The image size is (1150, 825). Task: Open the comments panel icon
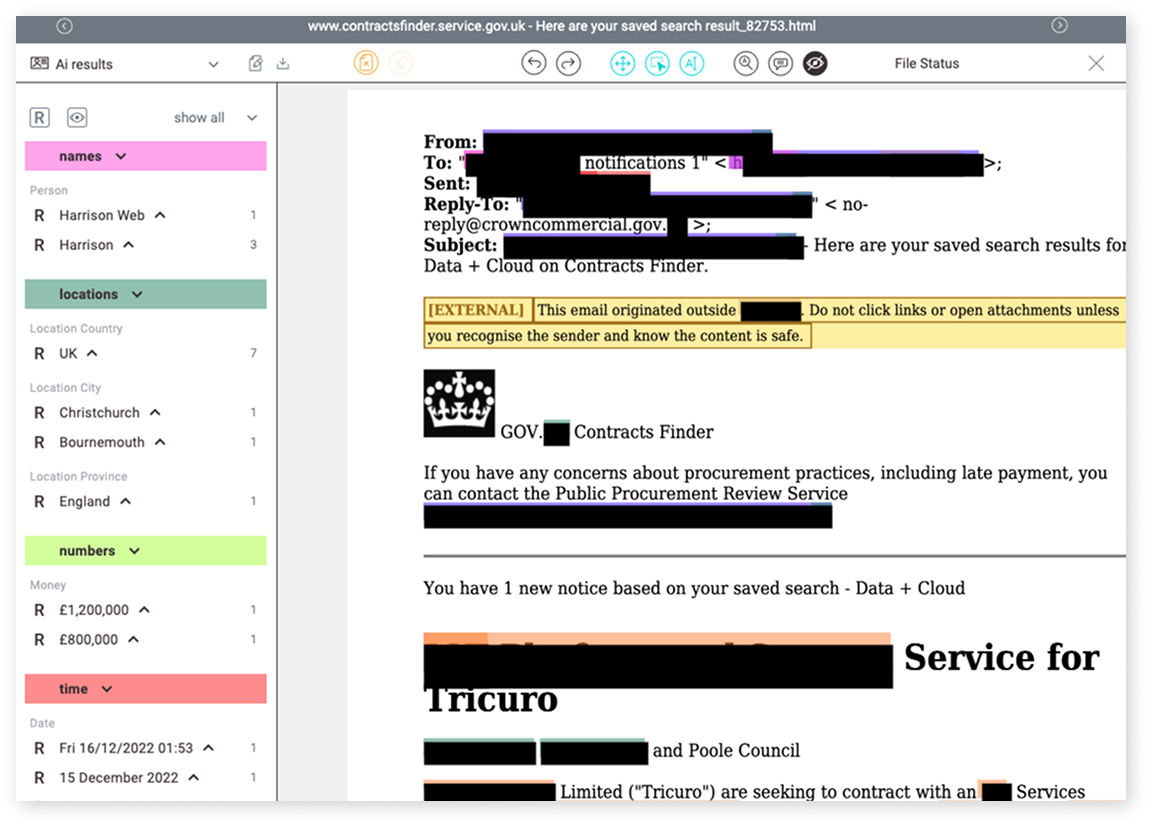[780, 63]
